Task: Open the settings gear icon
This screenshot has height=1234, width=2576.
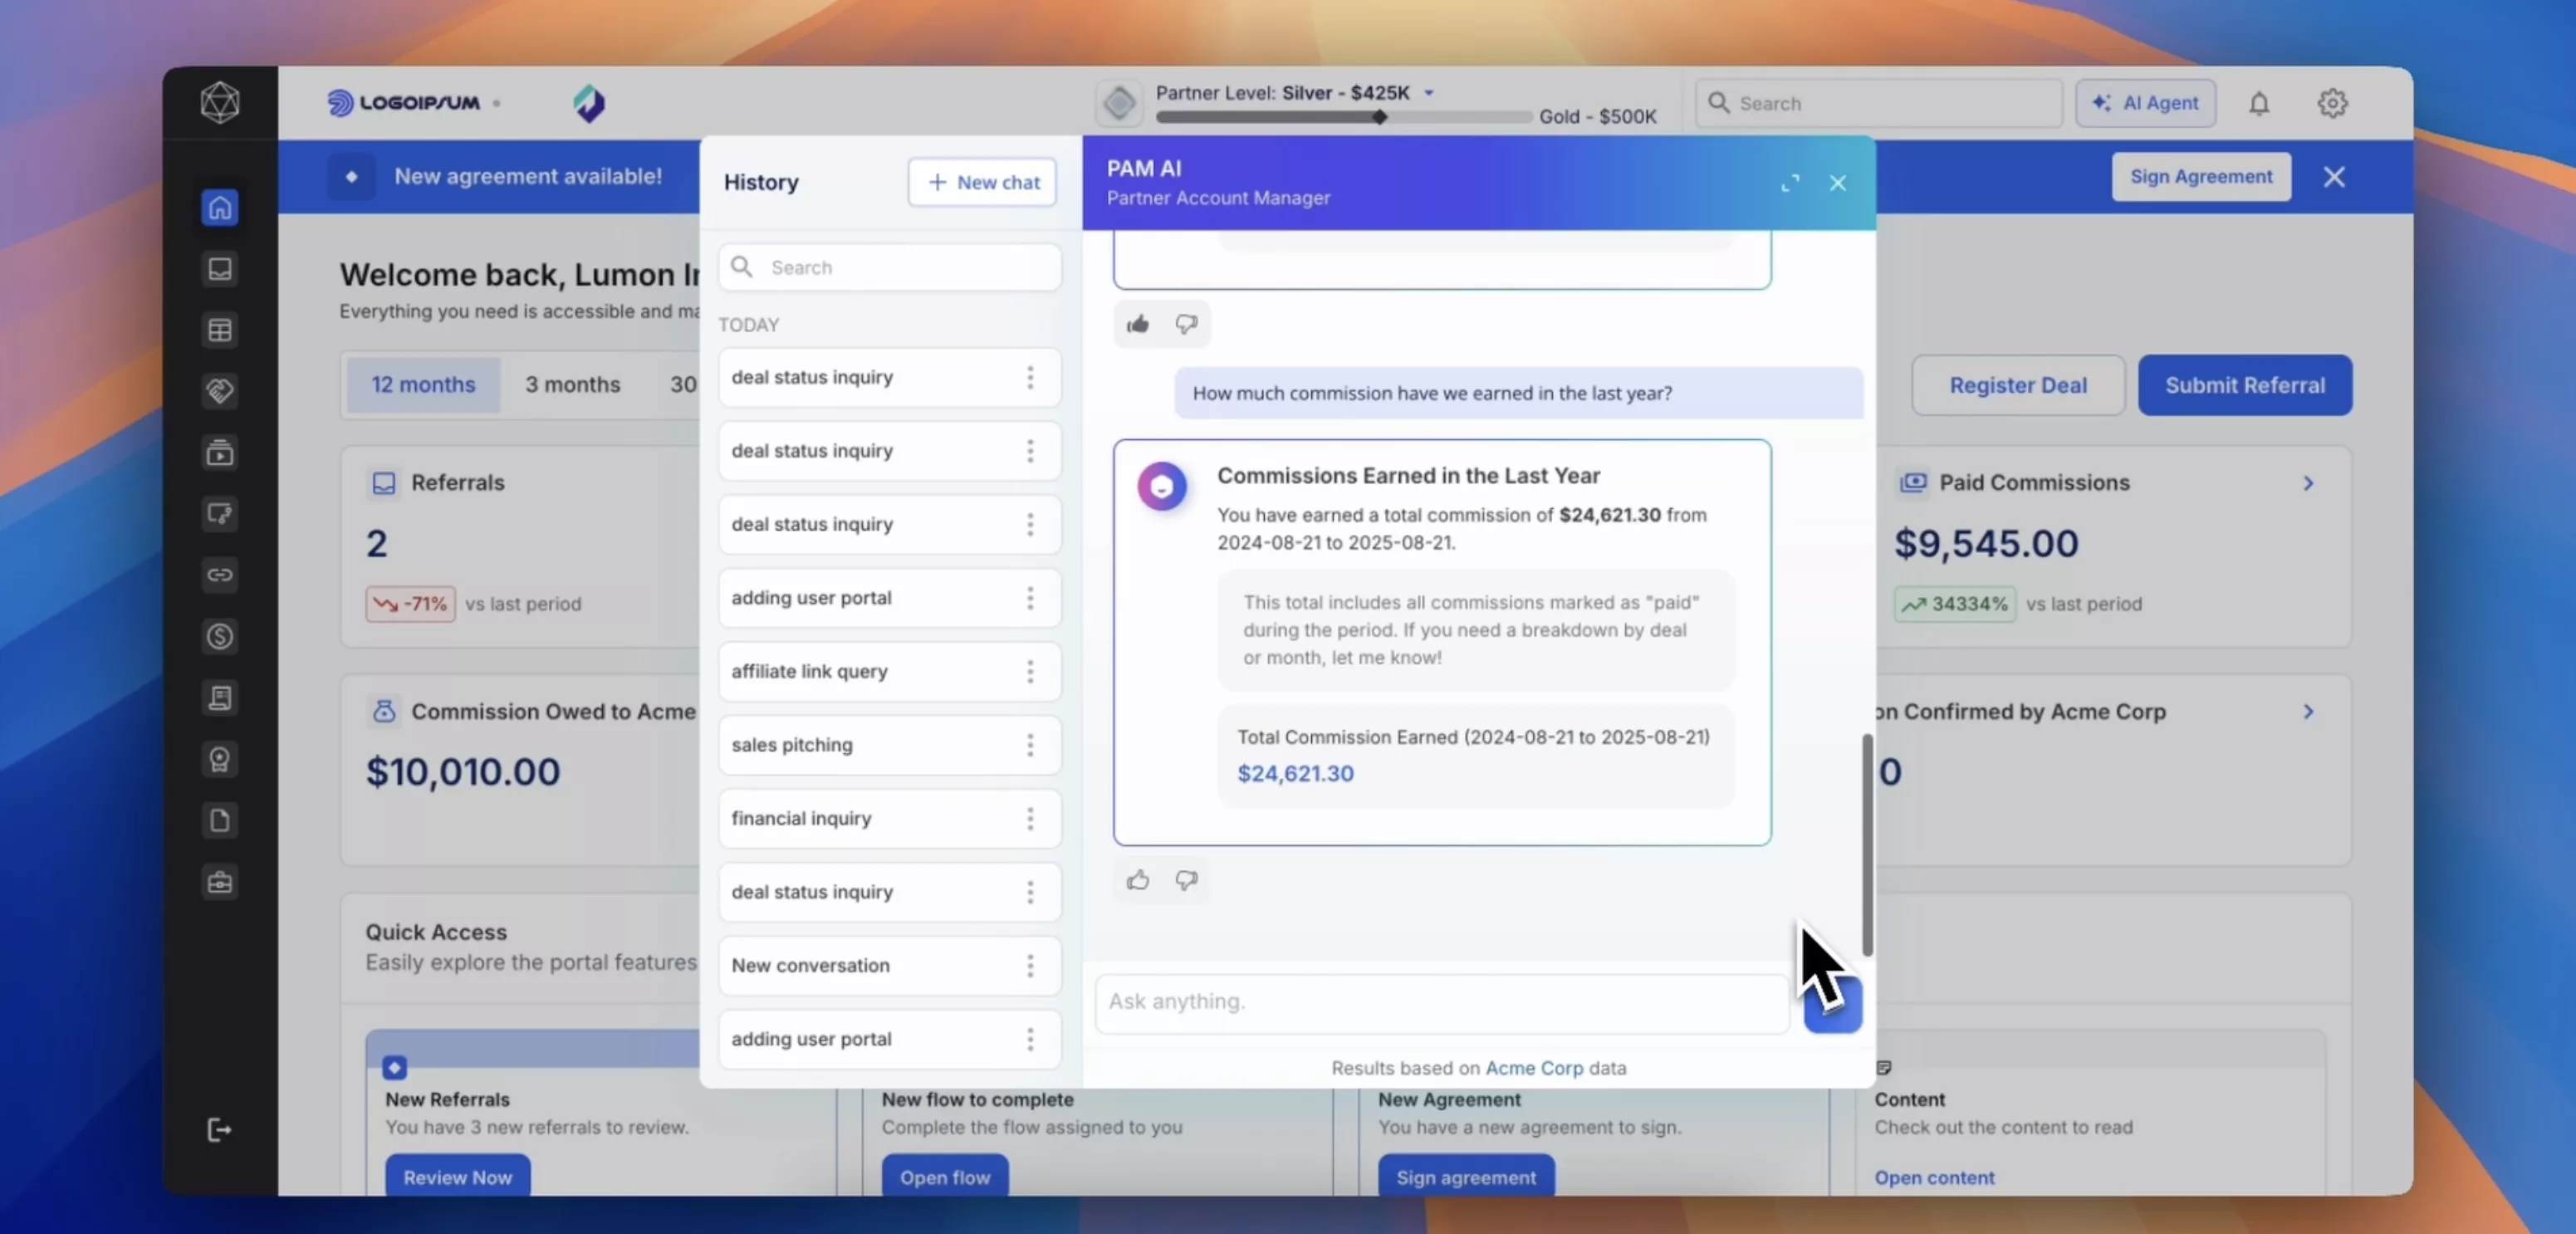Action: (2332, 103)
